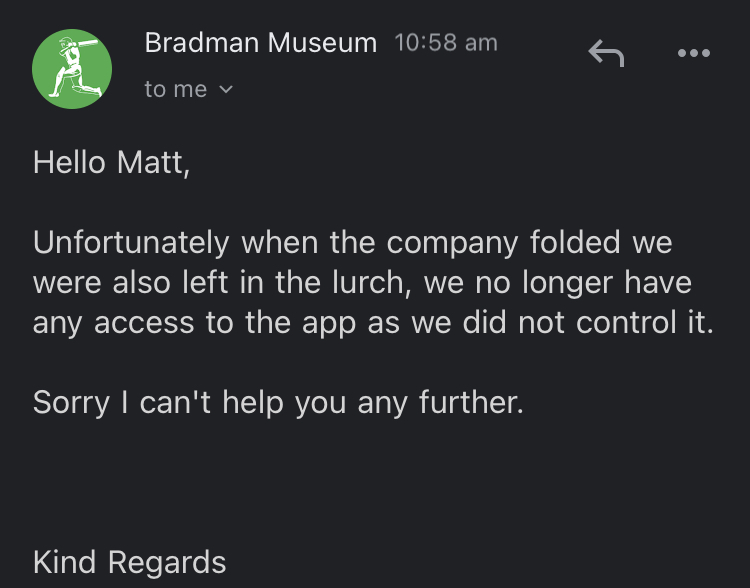This screenshot has width=750, height=588.
Task: Click the 'Hello Matt,' greeting line
Action: pos(111,162)
